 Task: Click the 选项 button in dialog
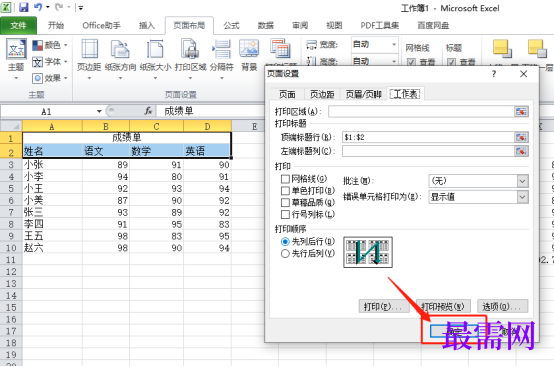click(x=502, y=306)
